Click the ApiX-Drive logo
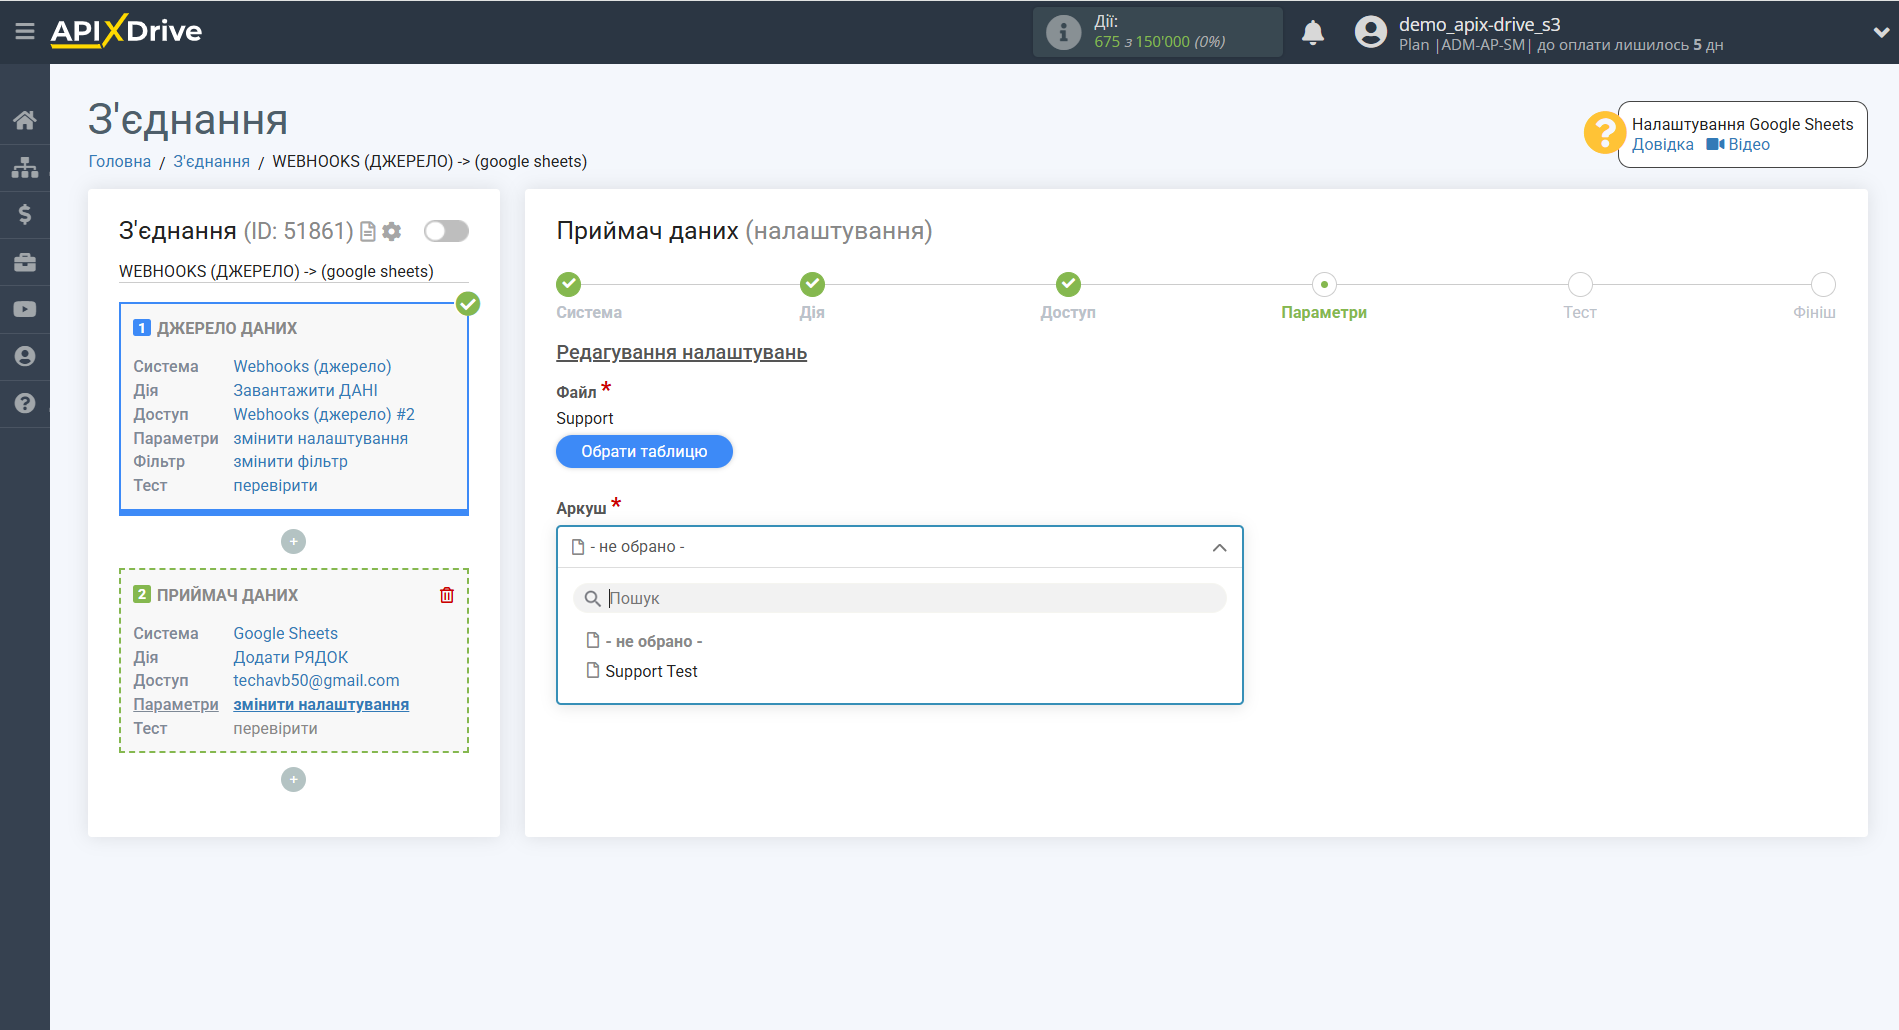 click(126, 31)
